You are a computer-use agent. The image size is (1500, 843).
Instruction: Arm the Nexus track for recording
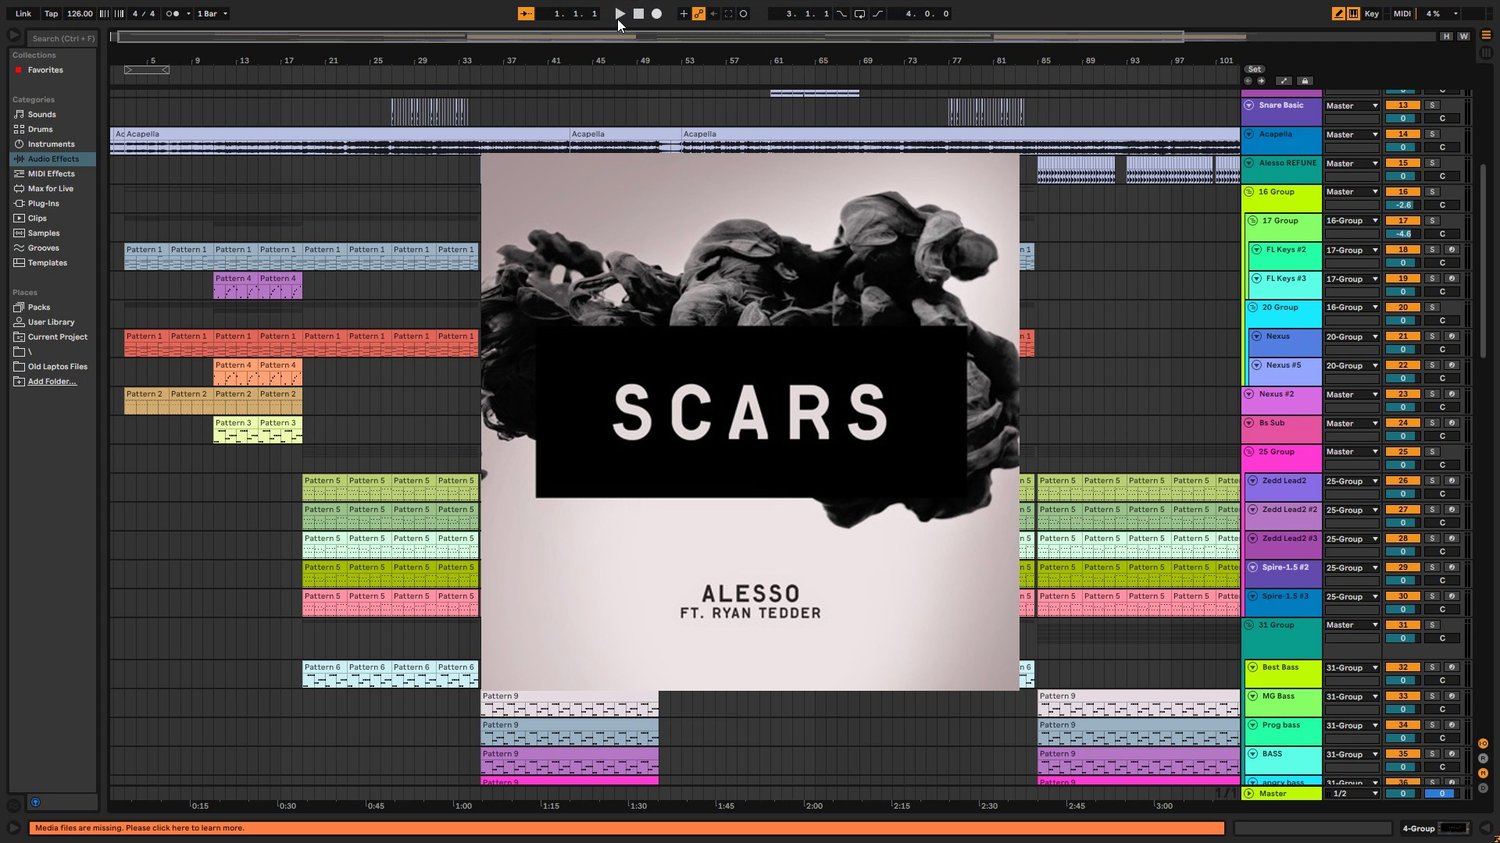point(1451,337)
